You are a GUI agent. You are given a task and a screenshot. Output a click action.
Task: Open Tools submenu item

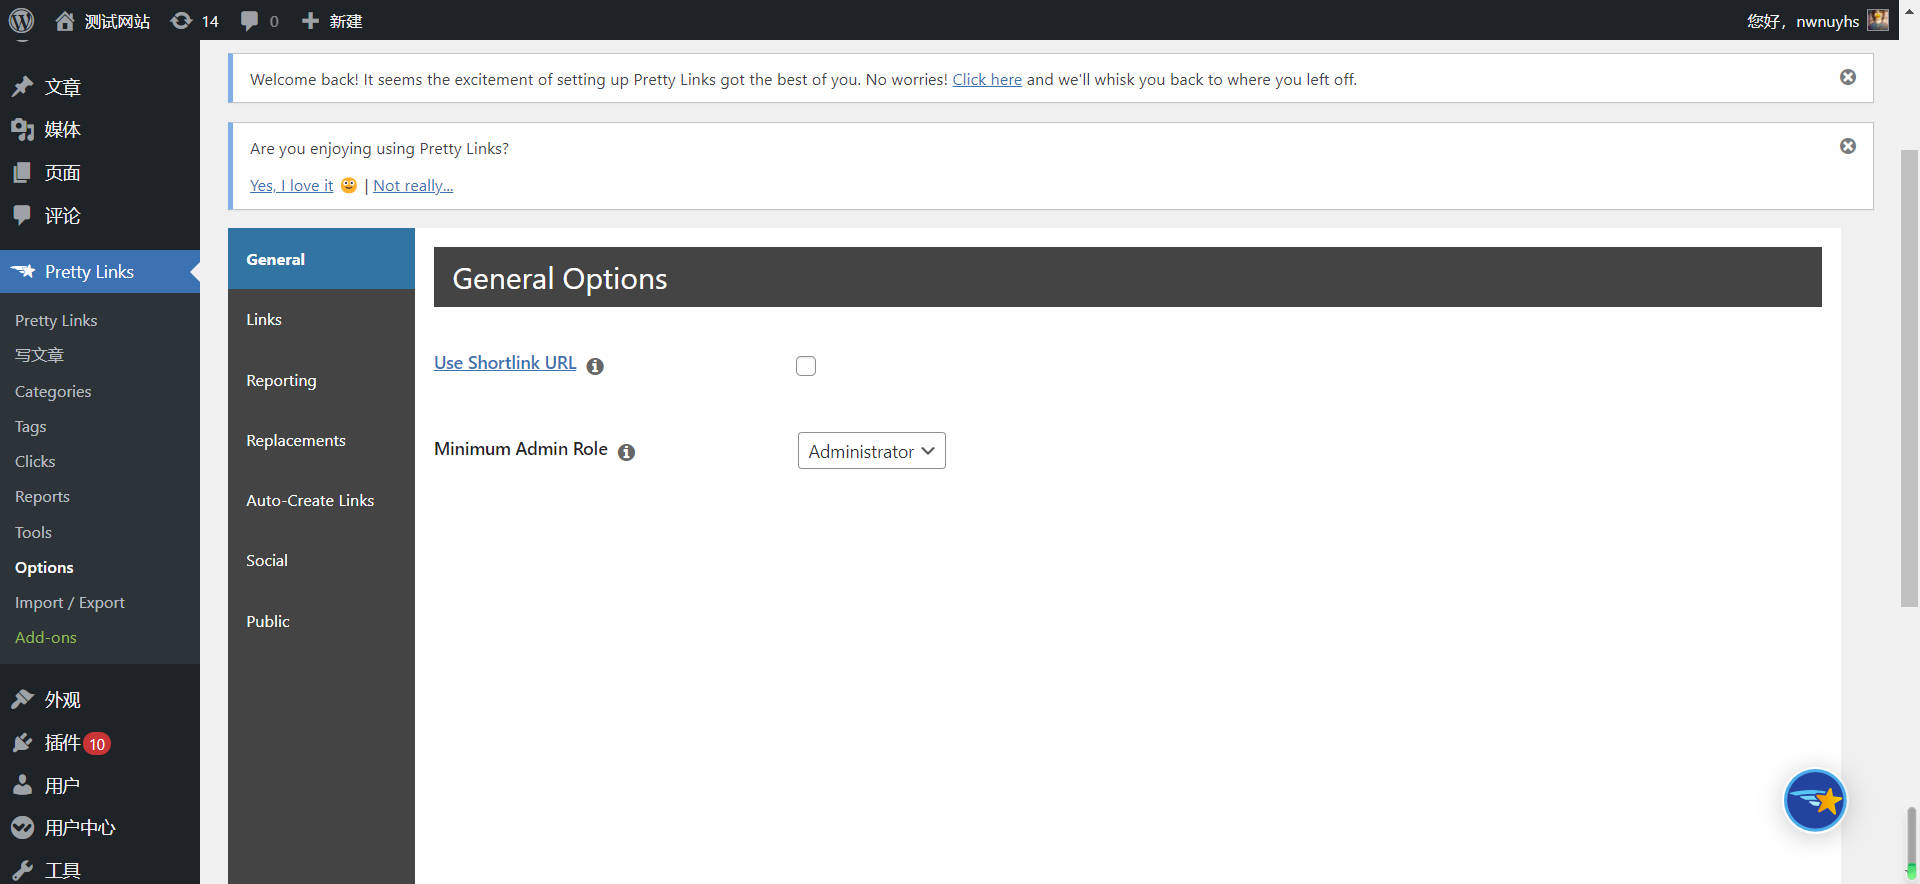(33, 532)
